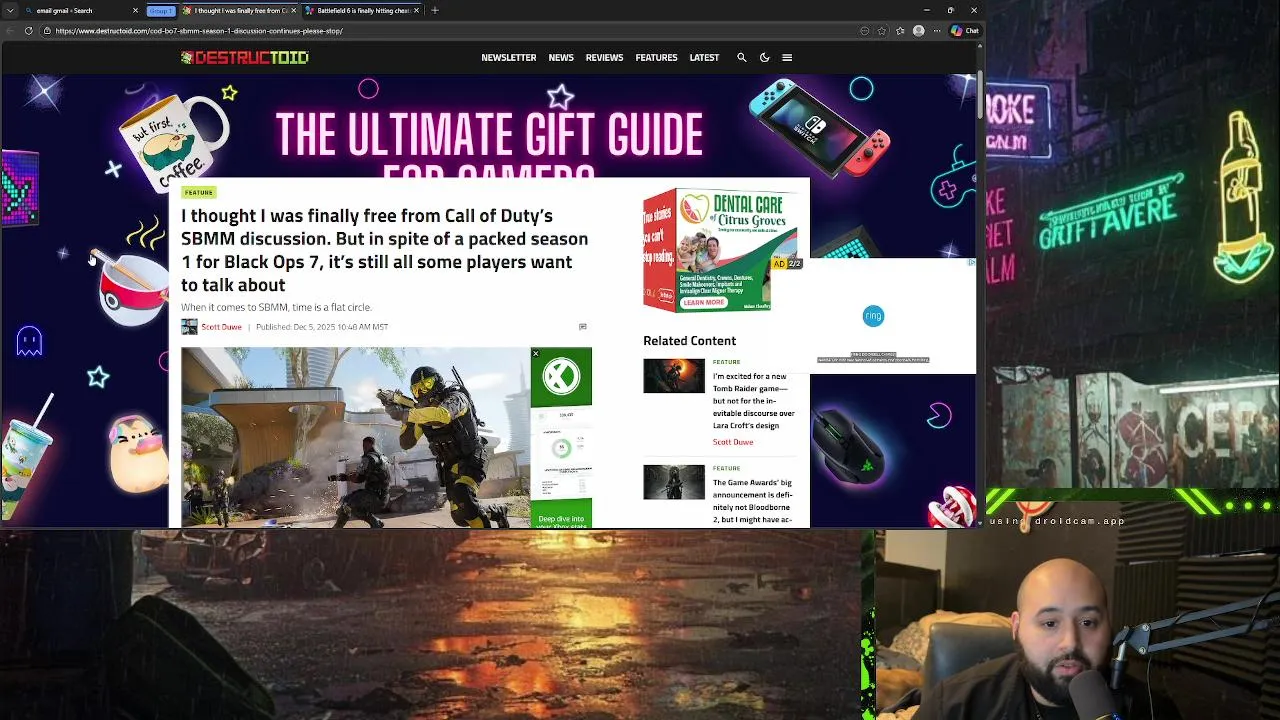This screenshot has width=1280, height=720.
Task: Click the SBMM article headline
Action: pos(385,250)
